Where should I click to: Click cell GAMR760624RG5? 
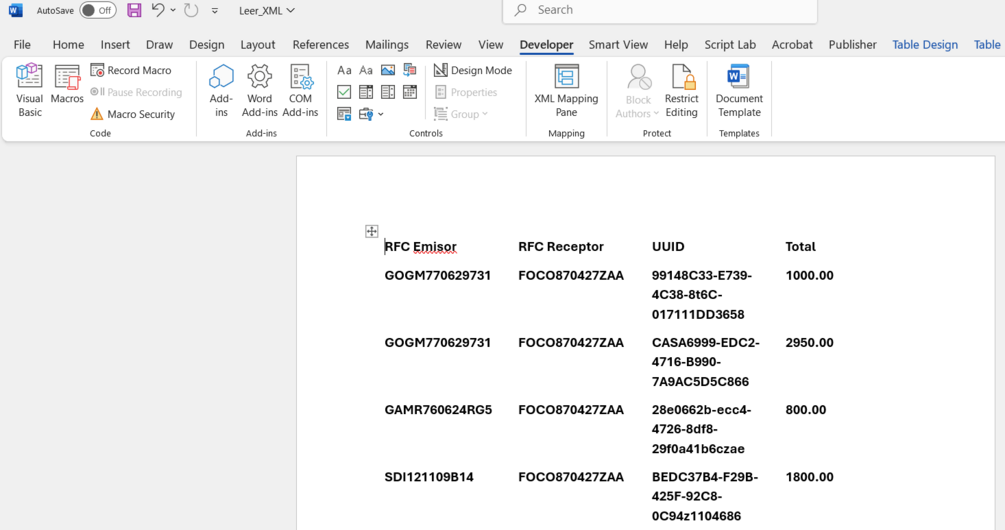pos(438,410)
